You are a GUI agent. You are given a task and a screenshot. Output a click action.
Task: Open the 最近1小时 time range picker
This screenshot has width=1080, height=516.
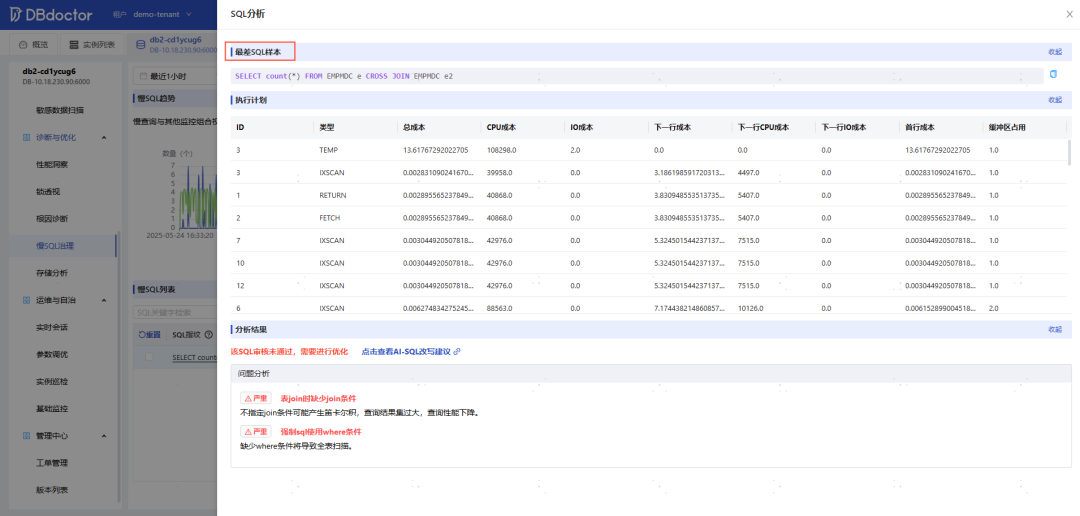174,76
